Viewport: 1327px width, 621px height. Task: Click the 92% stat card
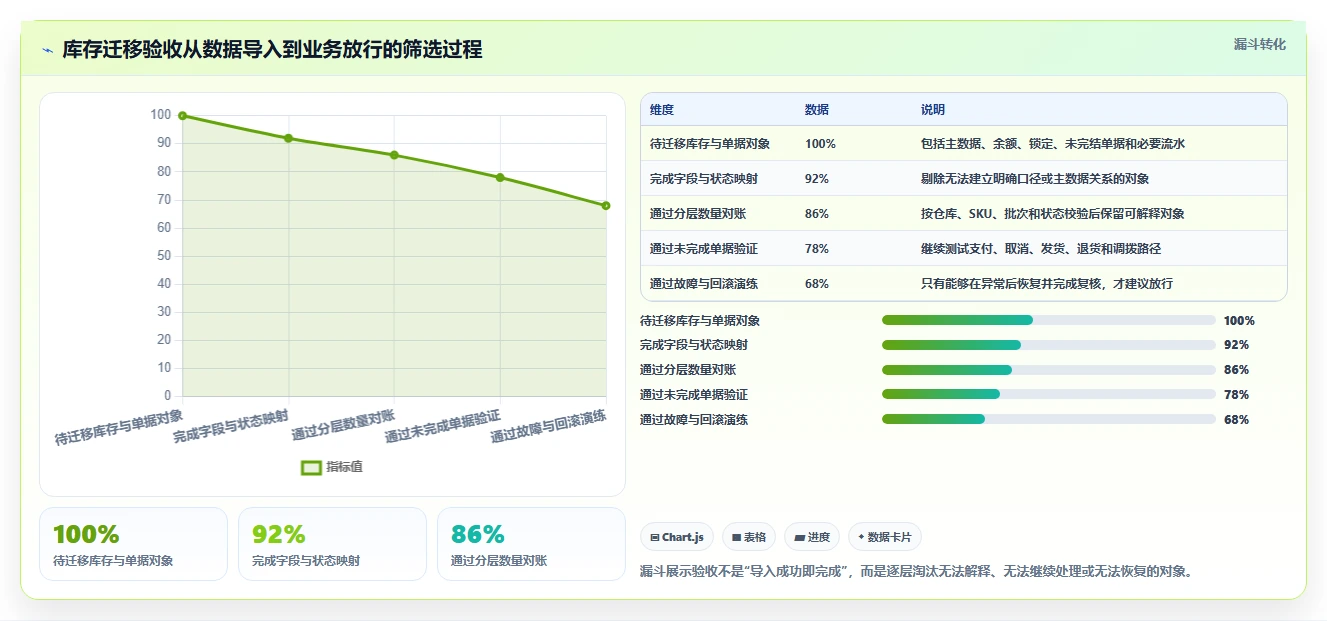(x=332, y=544)
